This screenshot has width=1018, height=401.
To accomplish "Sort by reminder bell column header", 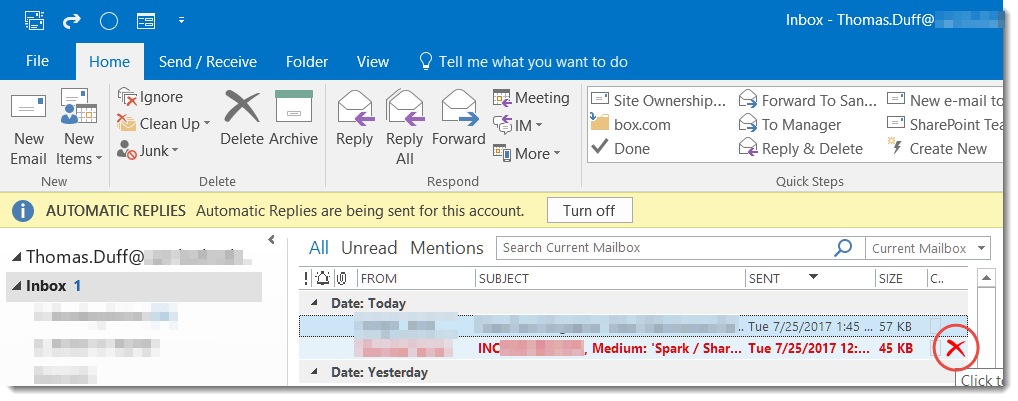I will [323, 279].
